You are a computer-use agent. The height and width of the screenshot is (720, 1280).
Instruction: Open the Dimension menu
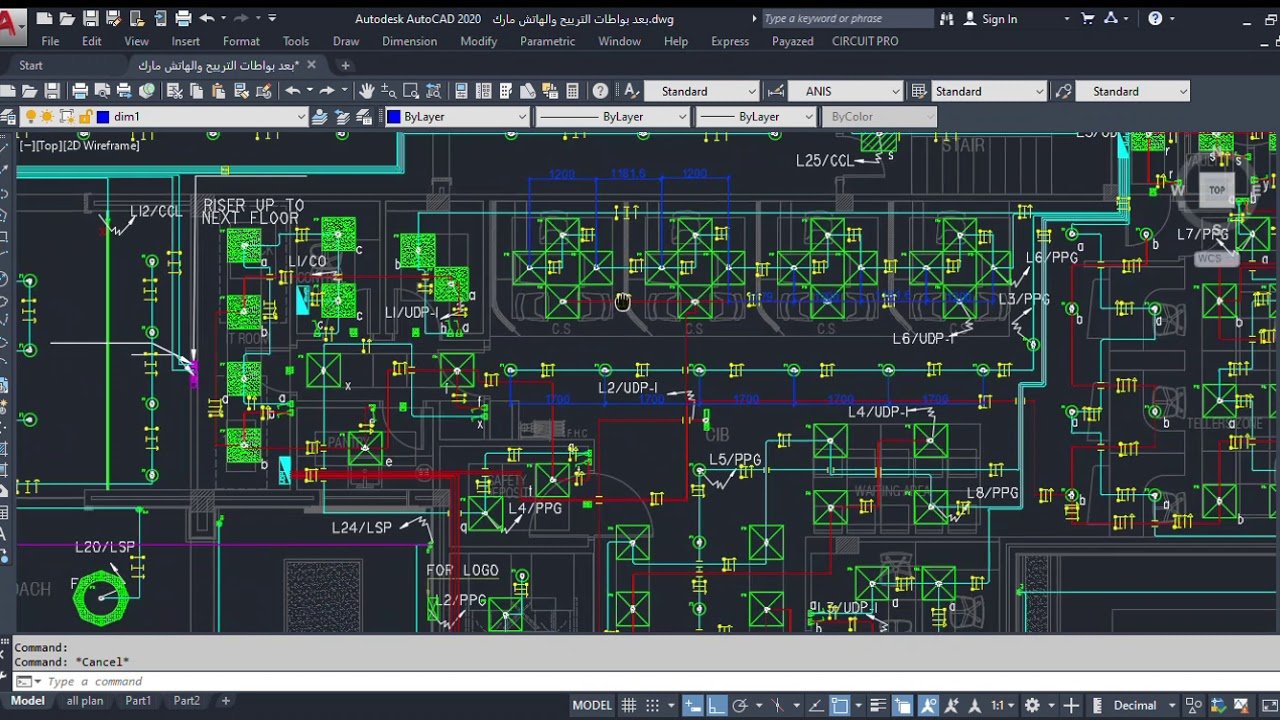coord(409,41)
